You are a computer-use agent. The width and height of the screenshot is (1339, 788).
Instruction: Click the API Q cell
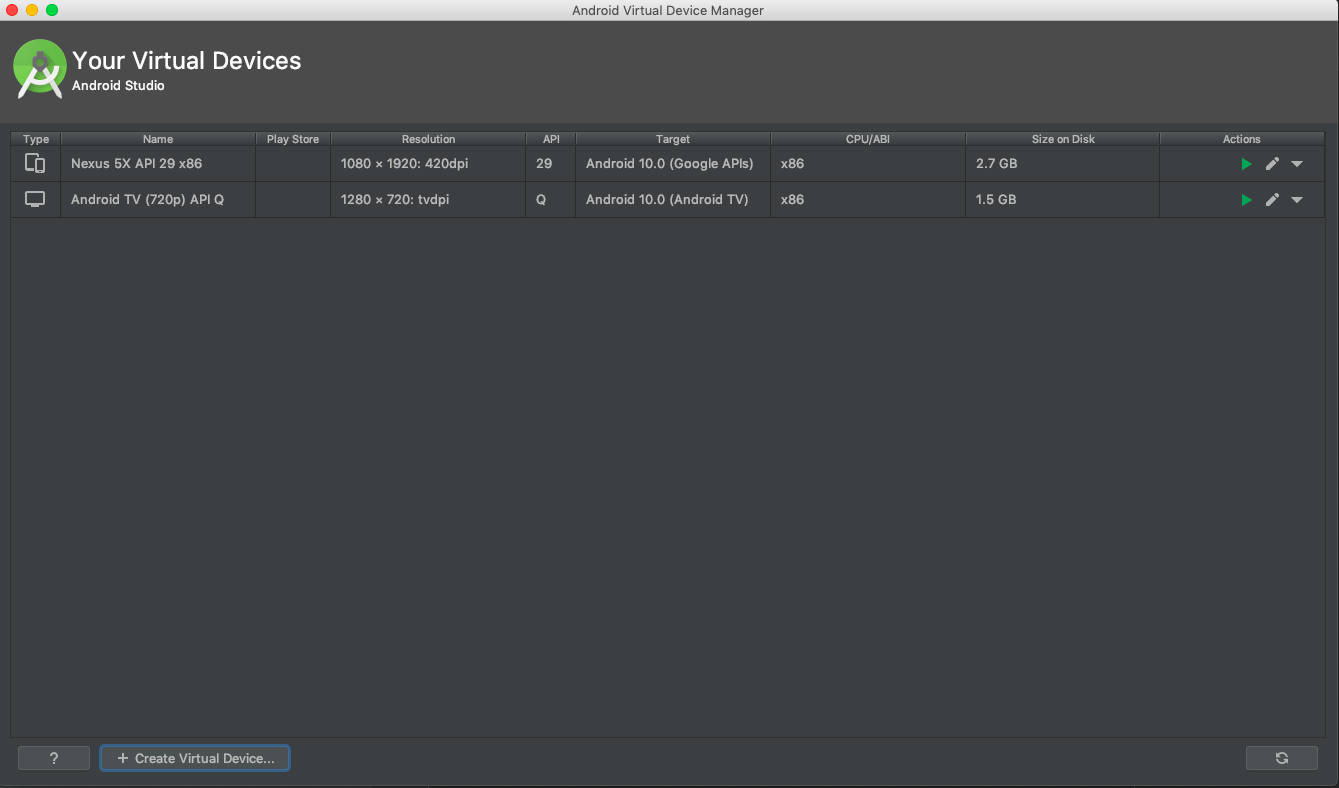tap(551, 199)
